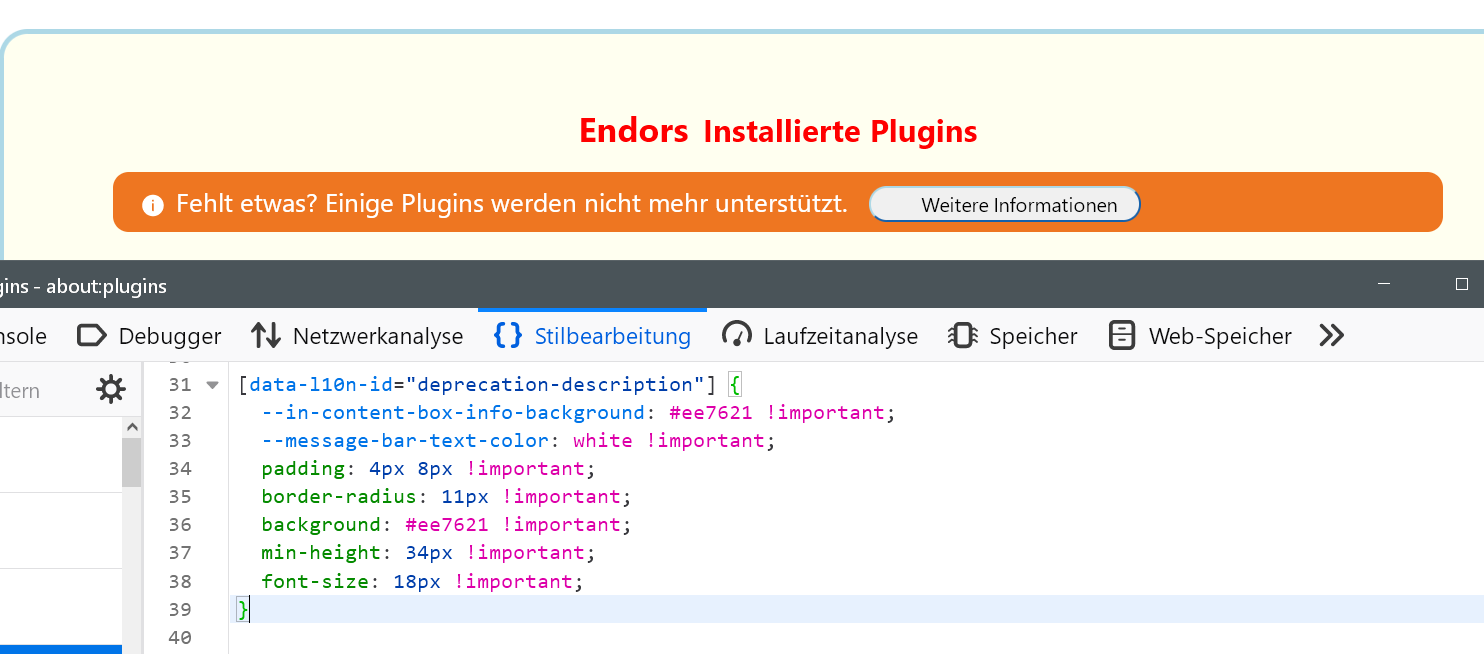Open the Web-Speicher storage icon
The width and height of the screenshot is (1484, 654).
[x=1122, y=336]
